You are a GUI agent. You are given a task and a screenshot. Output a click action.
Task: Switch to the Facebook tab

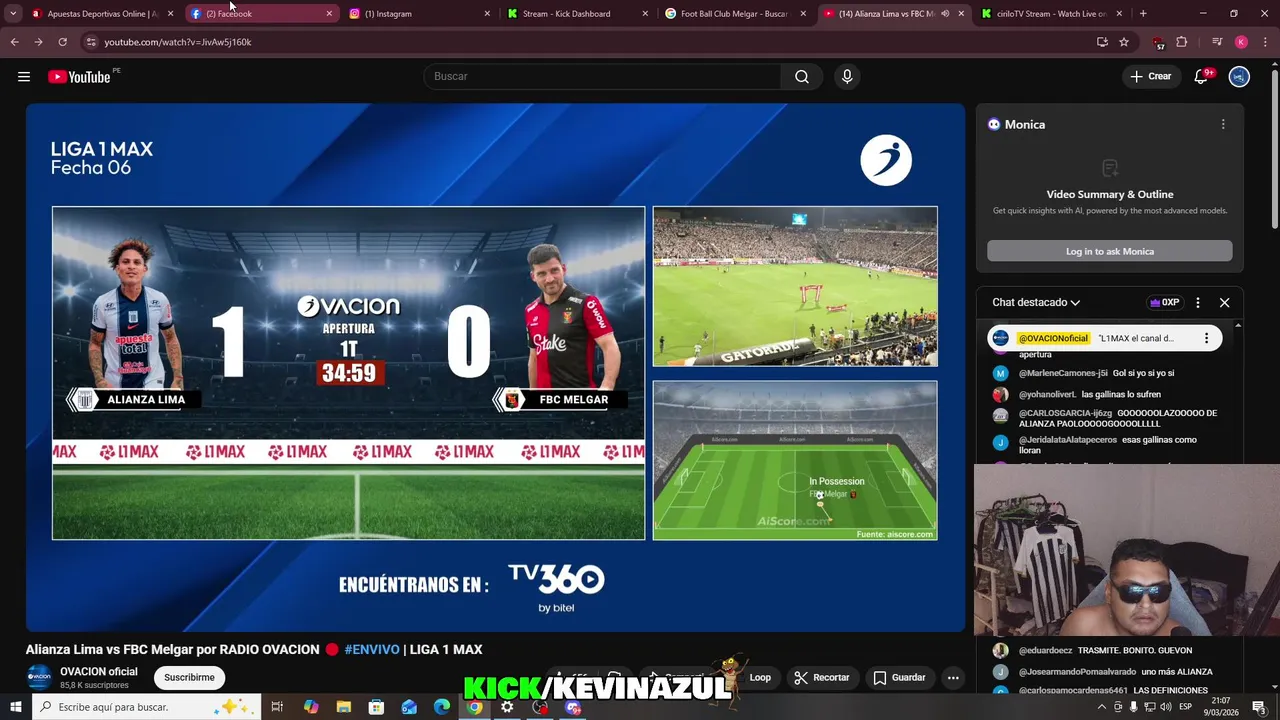point(260,14)
